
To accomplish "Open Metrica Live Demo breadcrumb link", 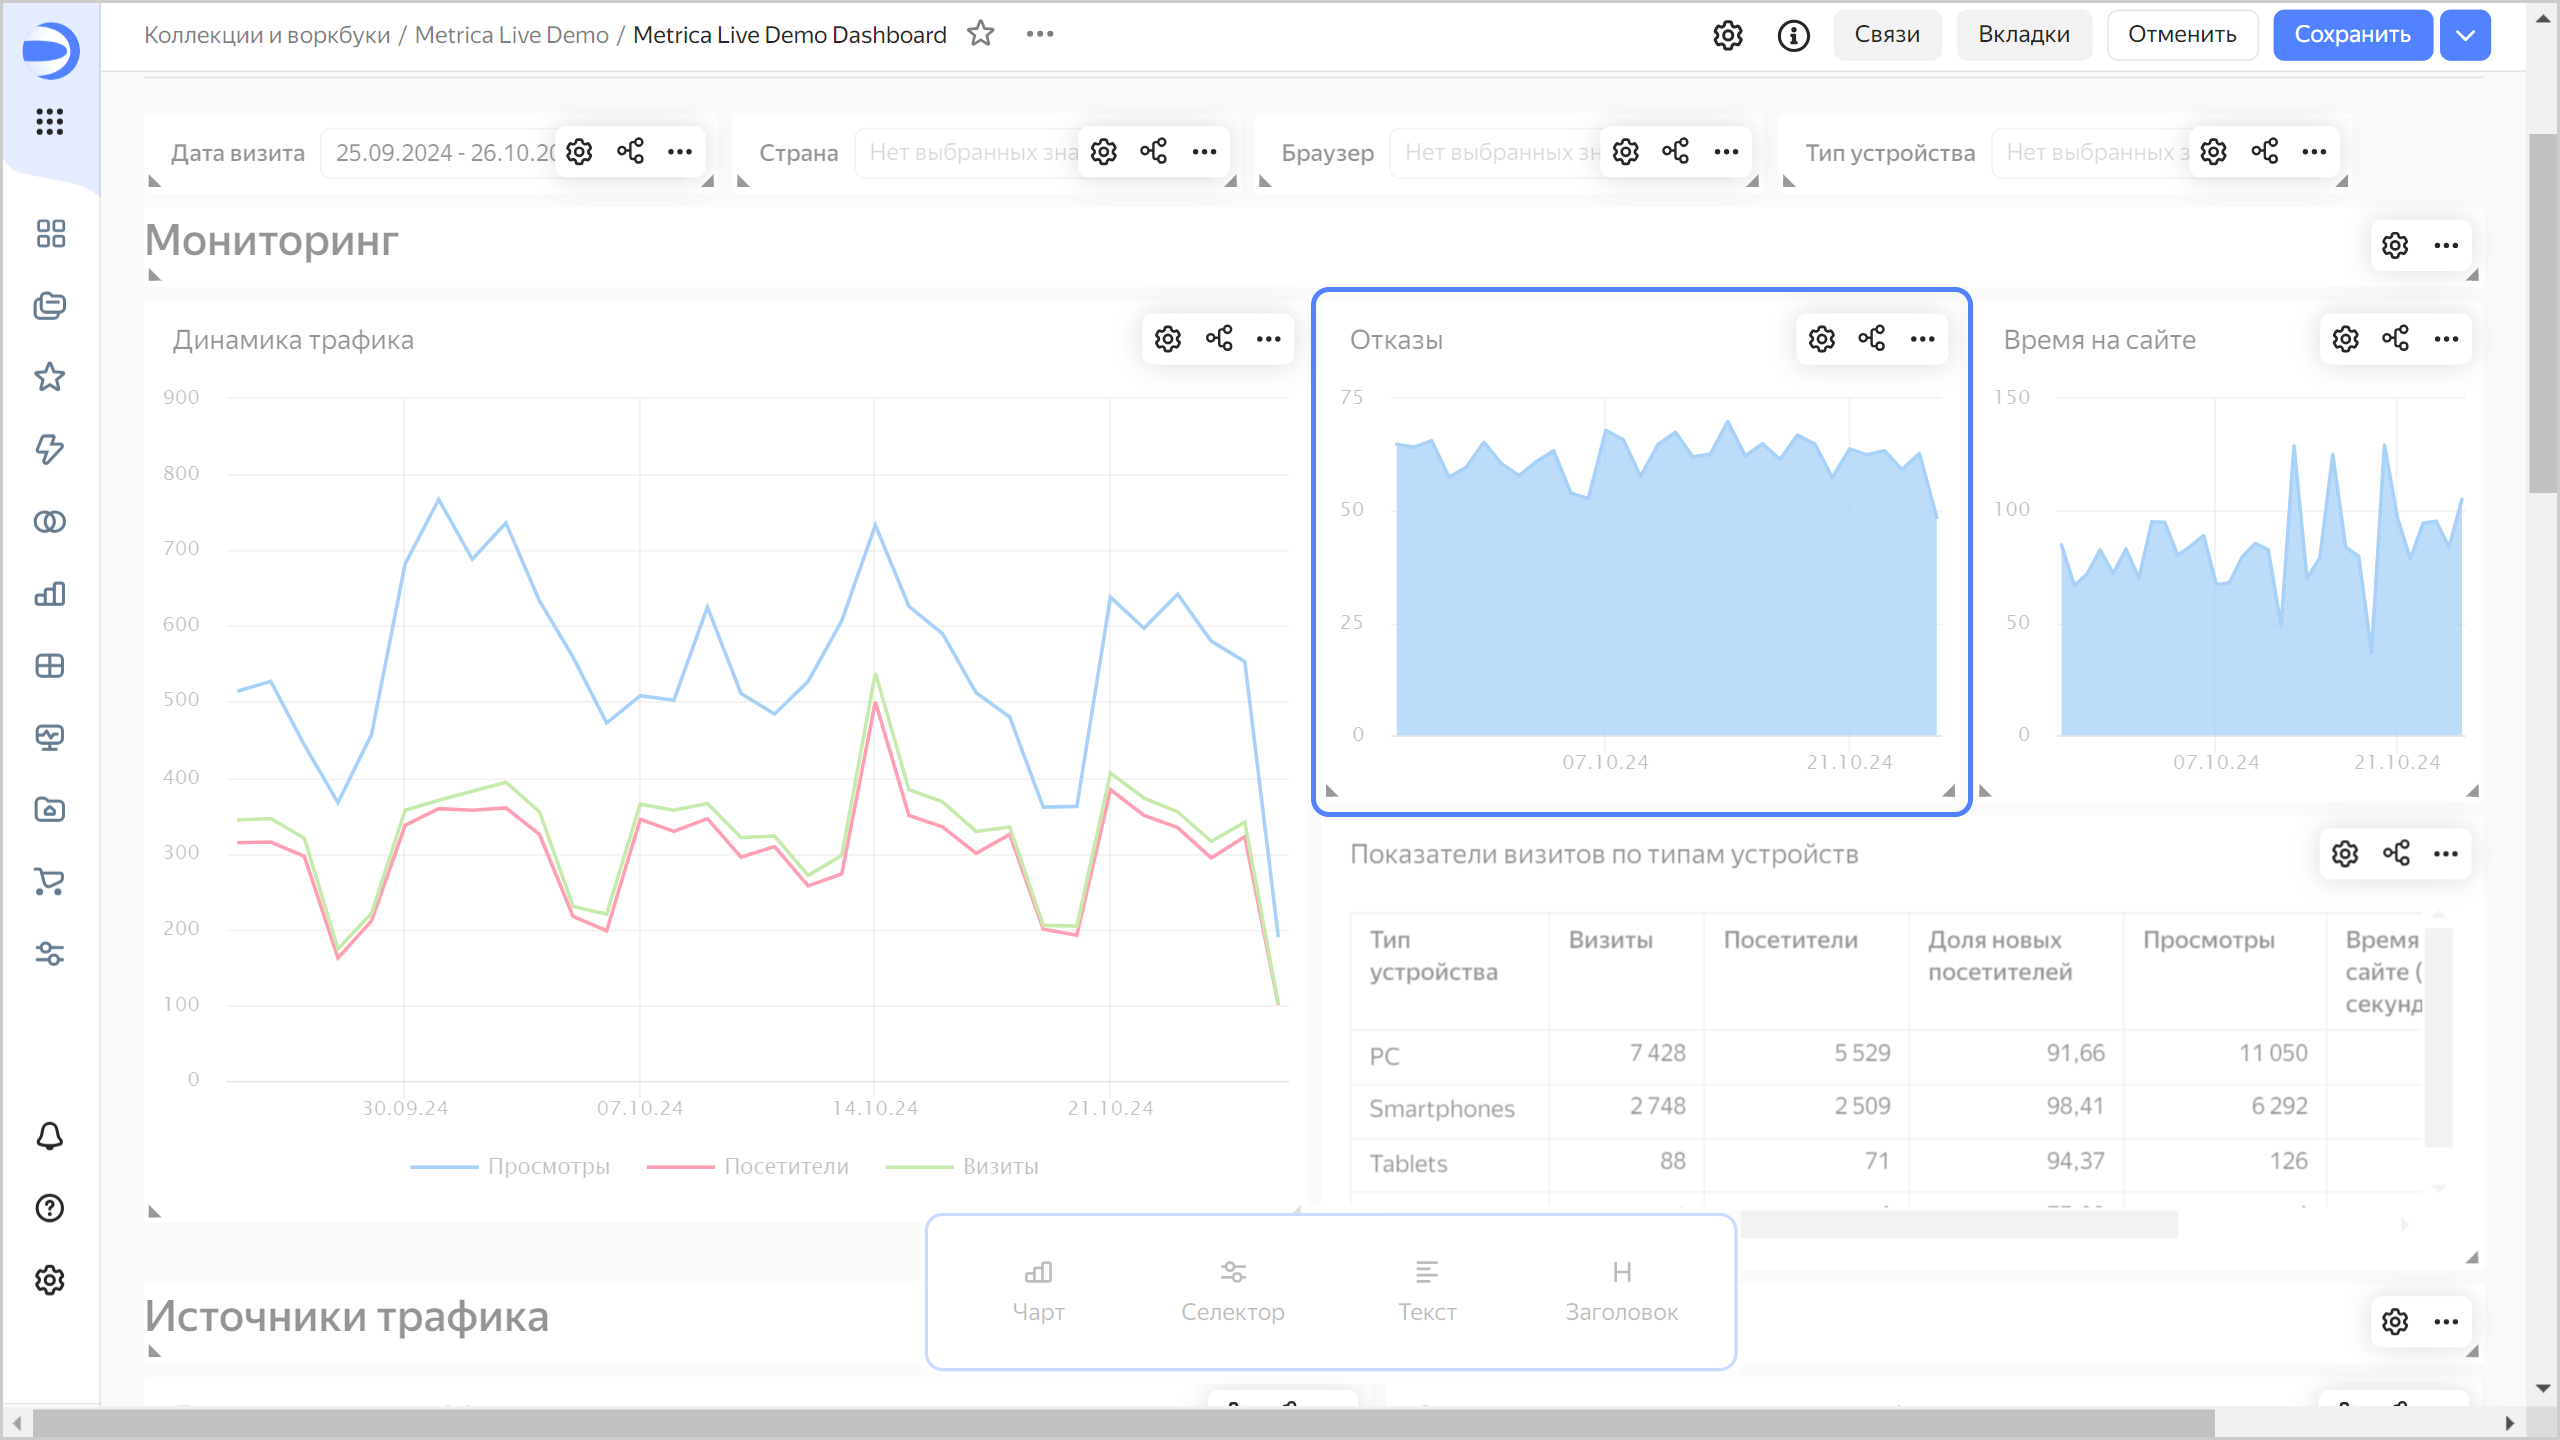I will [511, 35].
